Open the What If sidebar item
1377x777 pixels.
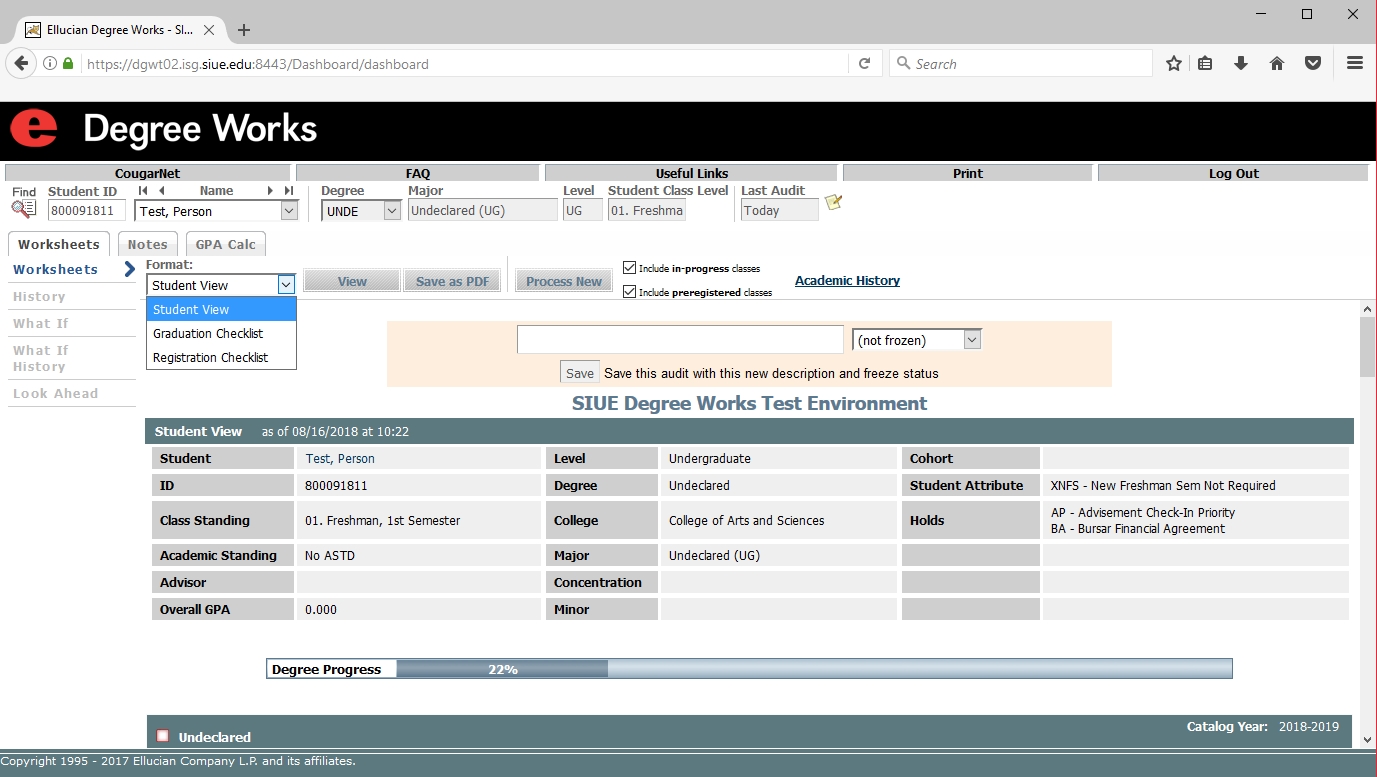[x=41, y=324]
